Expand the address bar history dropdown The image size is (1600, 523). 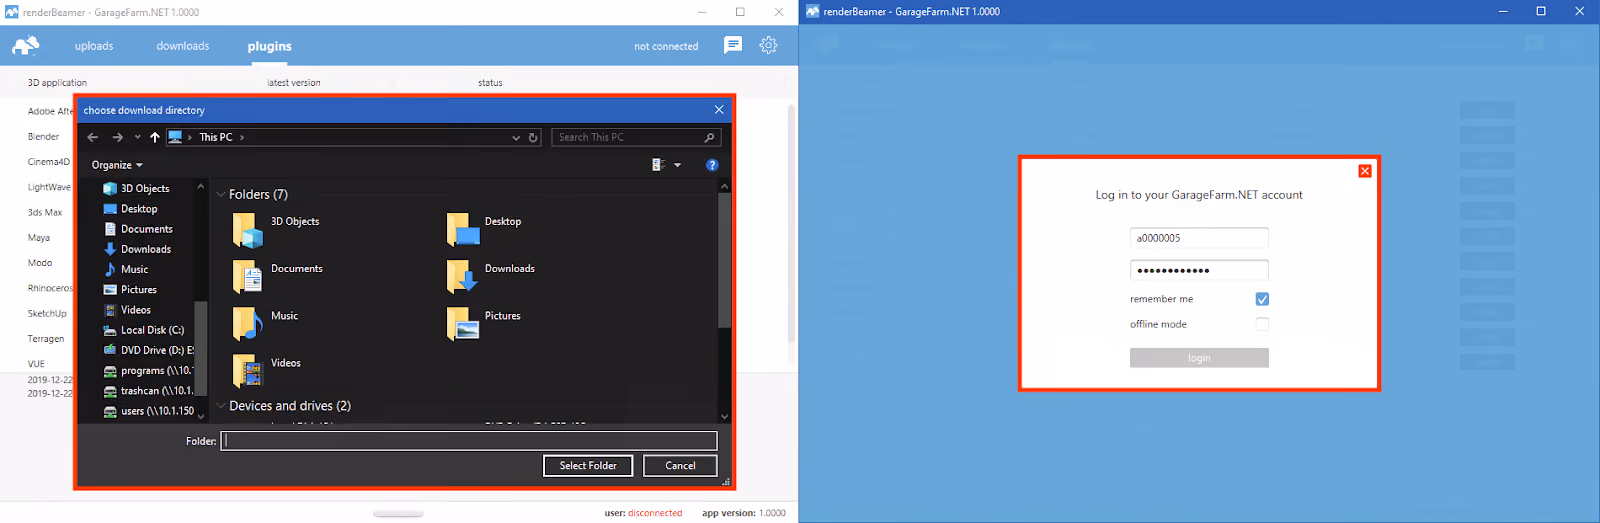coord(516,138)
